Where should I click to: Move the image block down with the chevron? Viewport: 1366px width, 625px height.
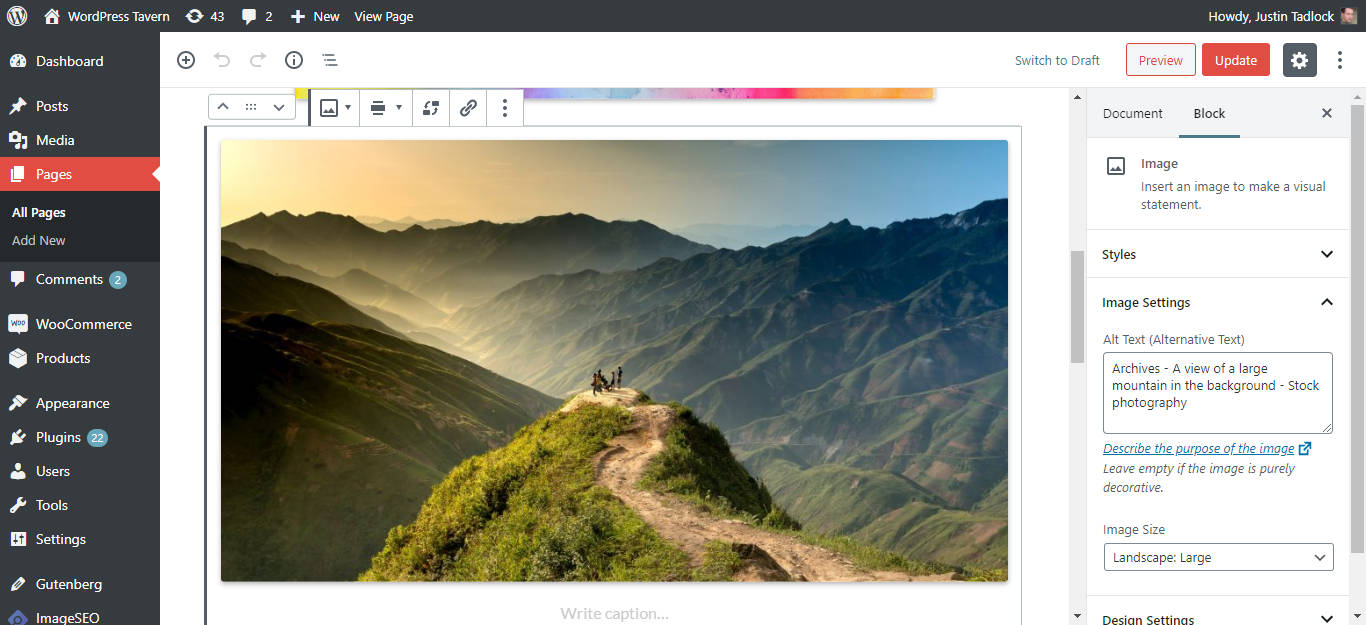pos(277,106)
